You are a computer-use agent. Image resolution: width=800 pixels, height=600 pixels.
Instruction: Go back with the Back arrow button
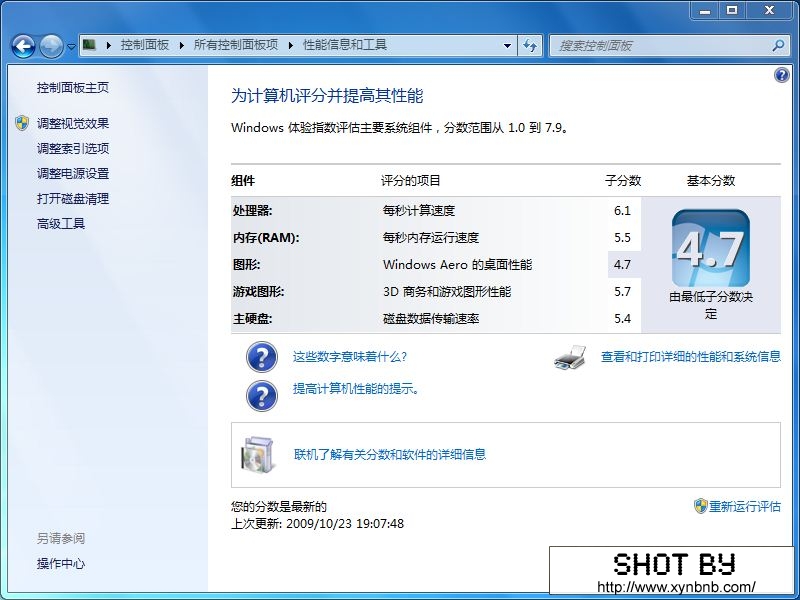pyautogui.click(x=23, y=46)
